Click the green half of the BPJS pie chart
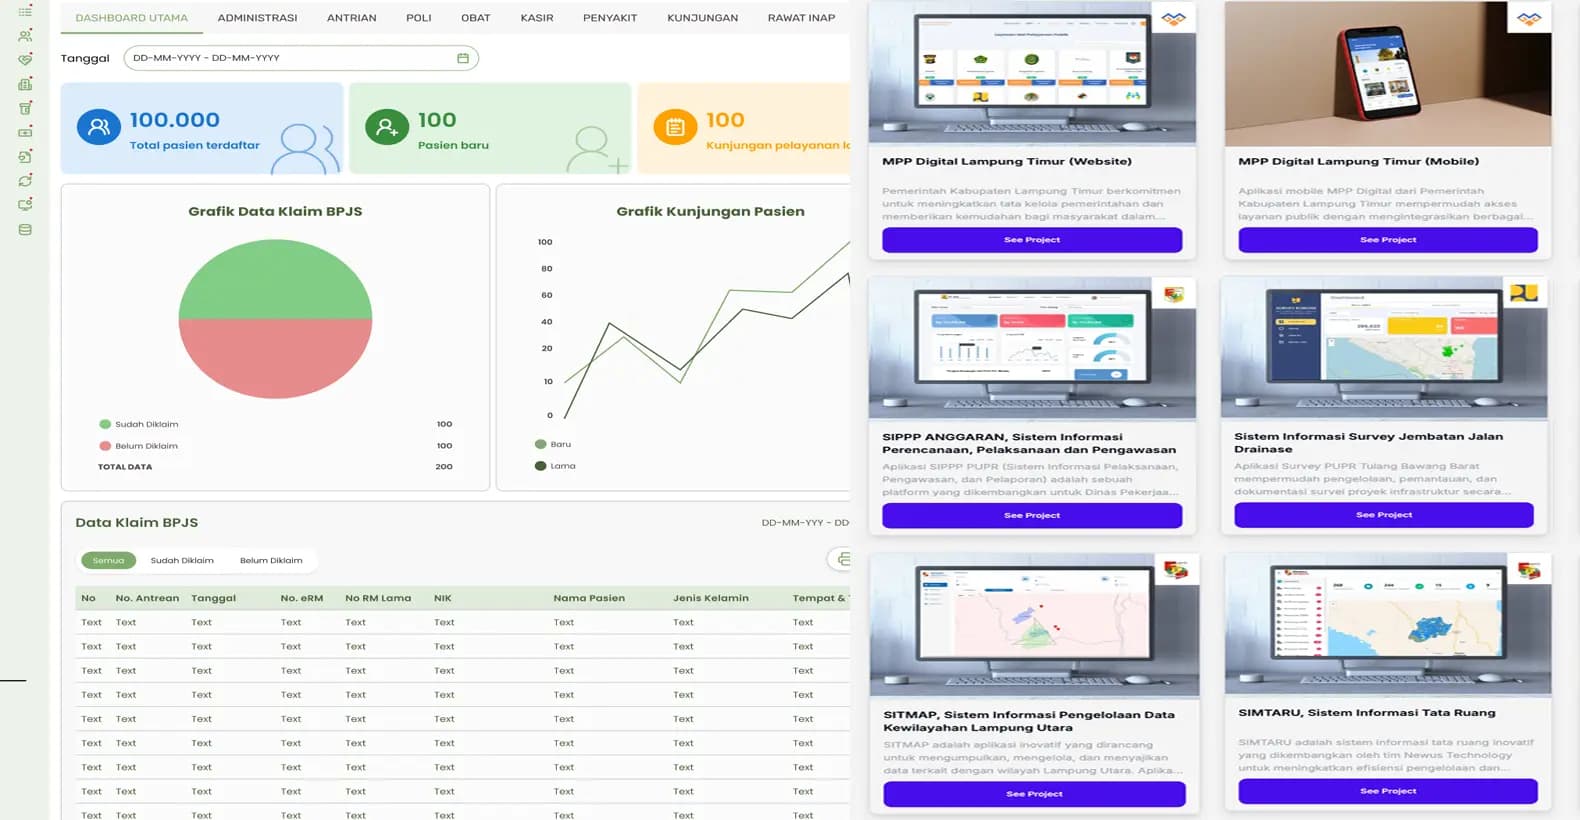 click(x=275, y=280)
